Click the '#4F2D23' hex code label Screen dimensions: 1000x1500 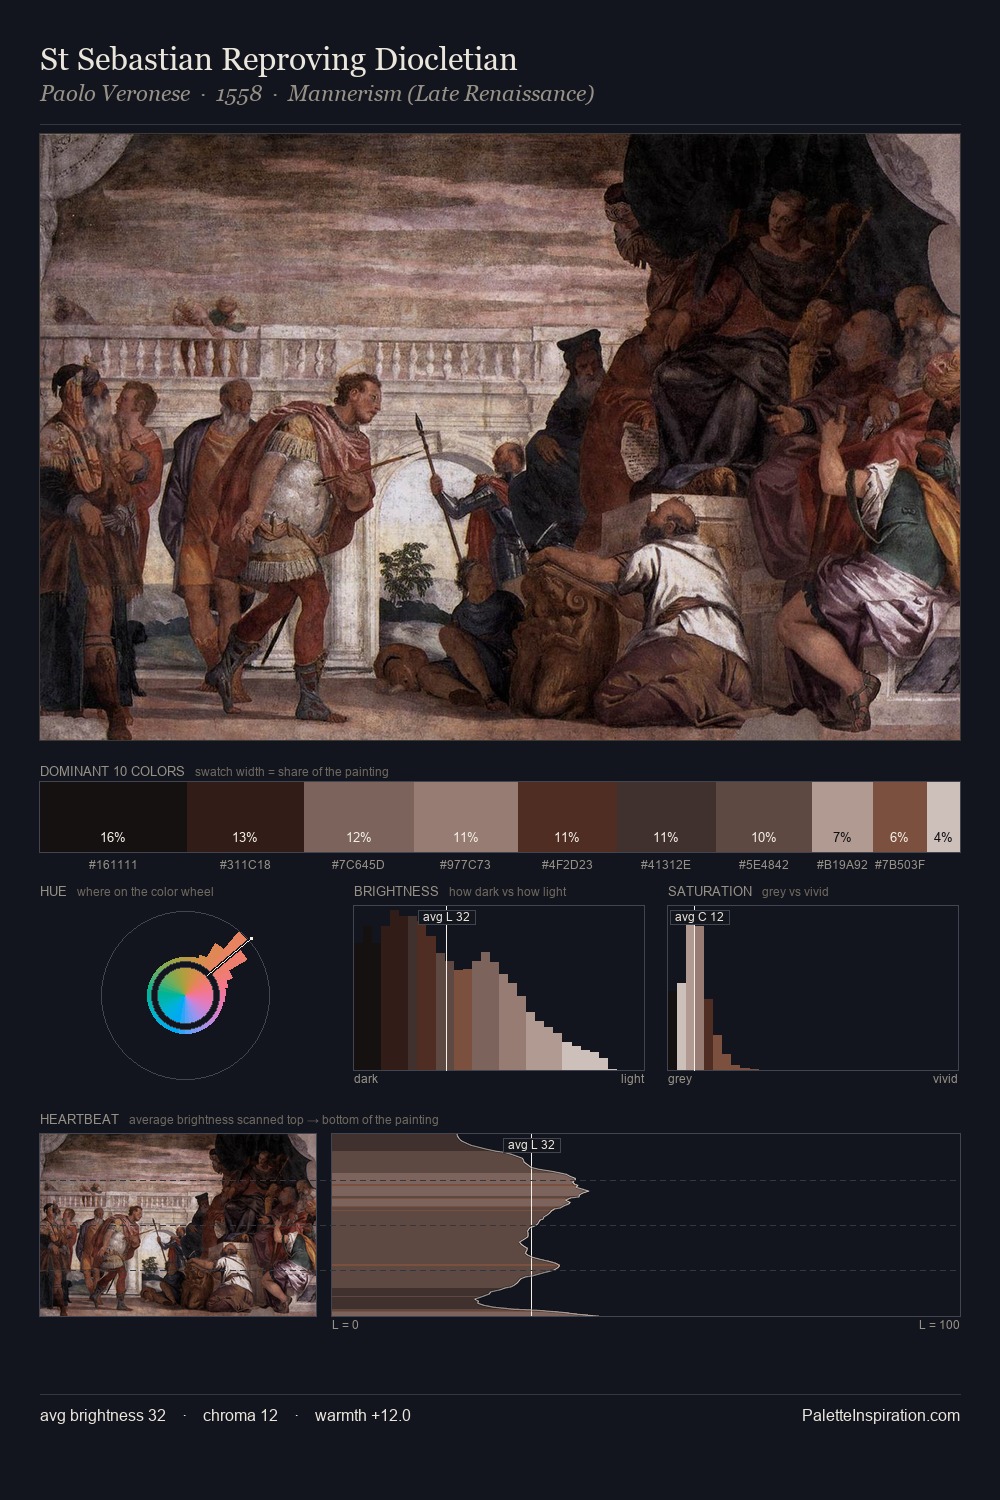point(567,865)
